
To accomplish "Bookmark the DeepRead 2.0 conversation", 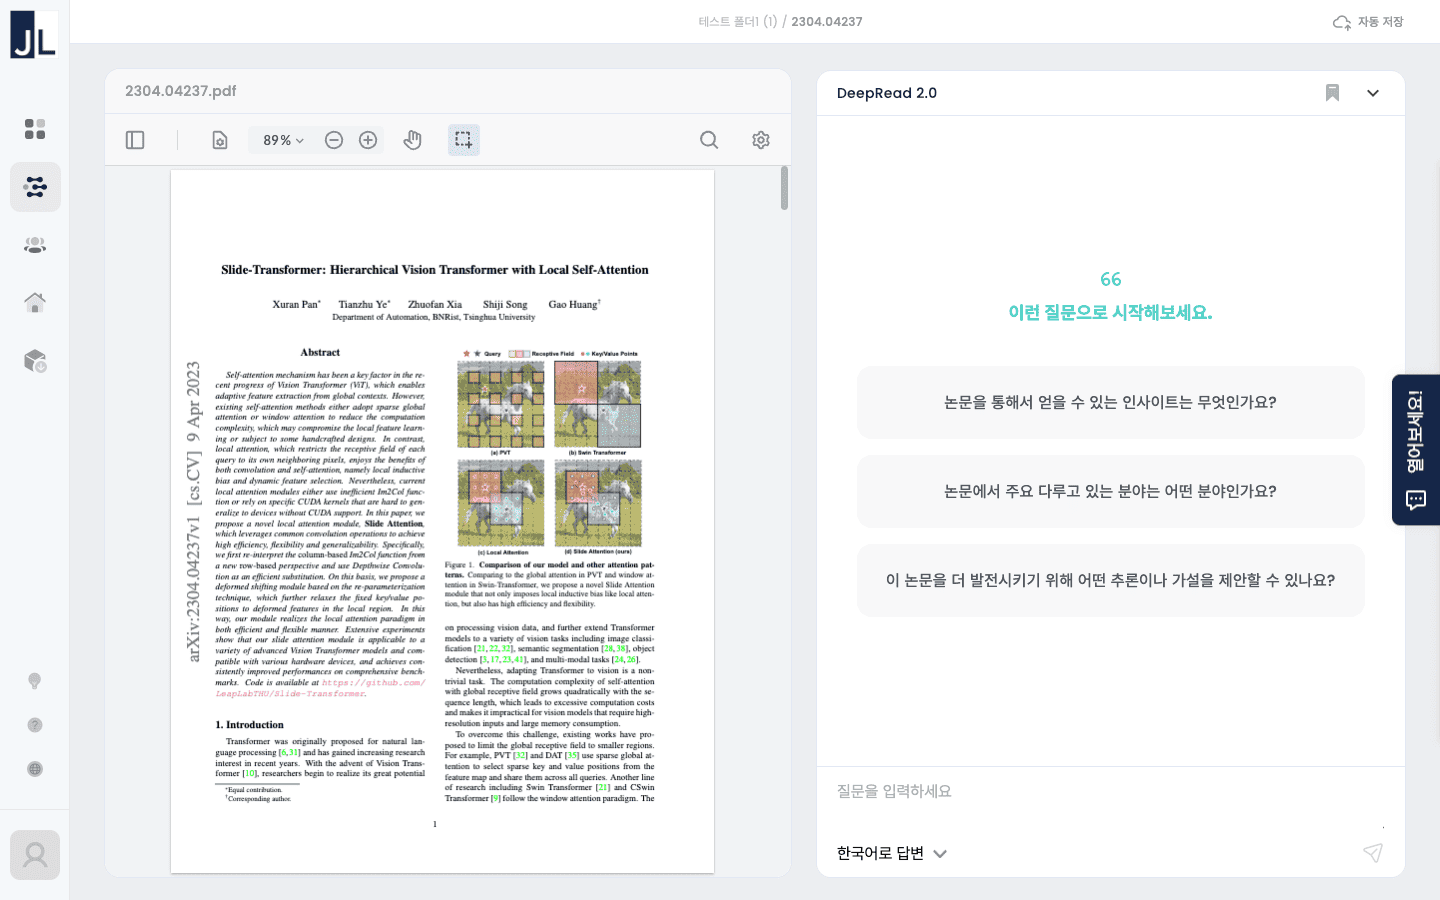I will tap(1332, 92).
